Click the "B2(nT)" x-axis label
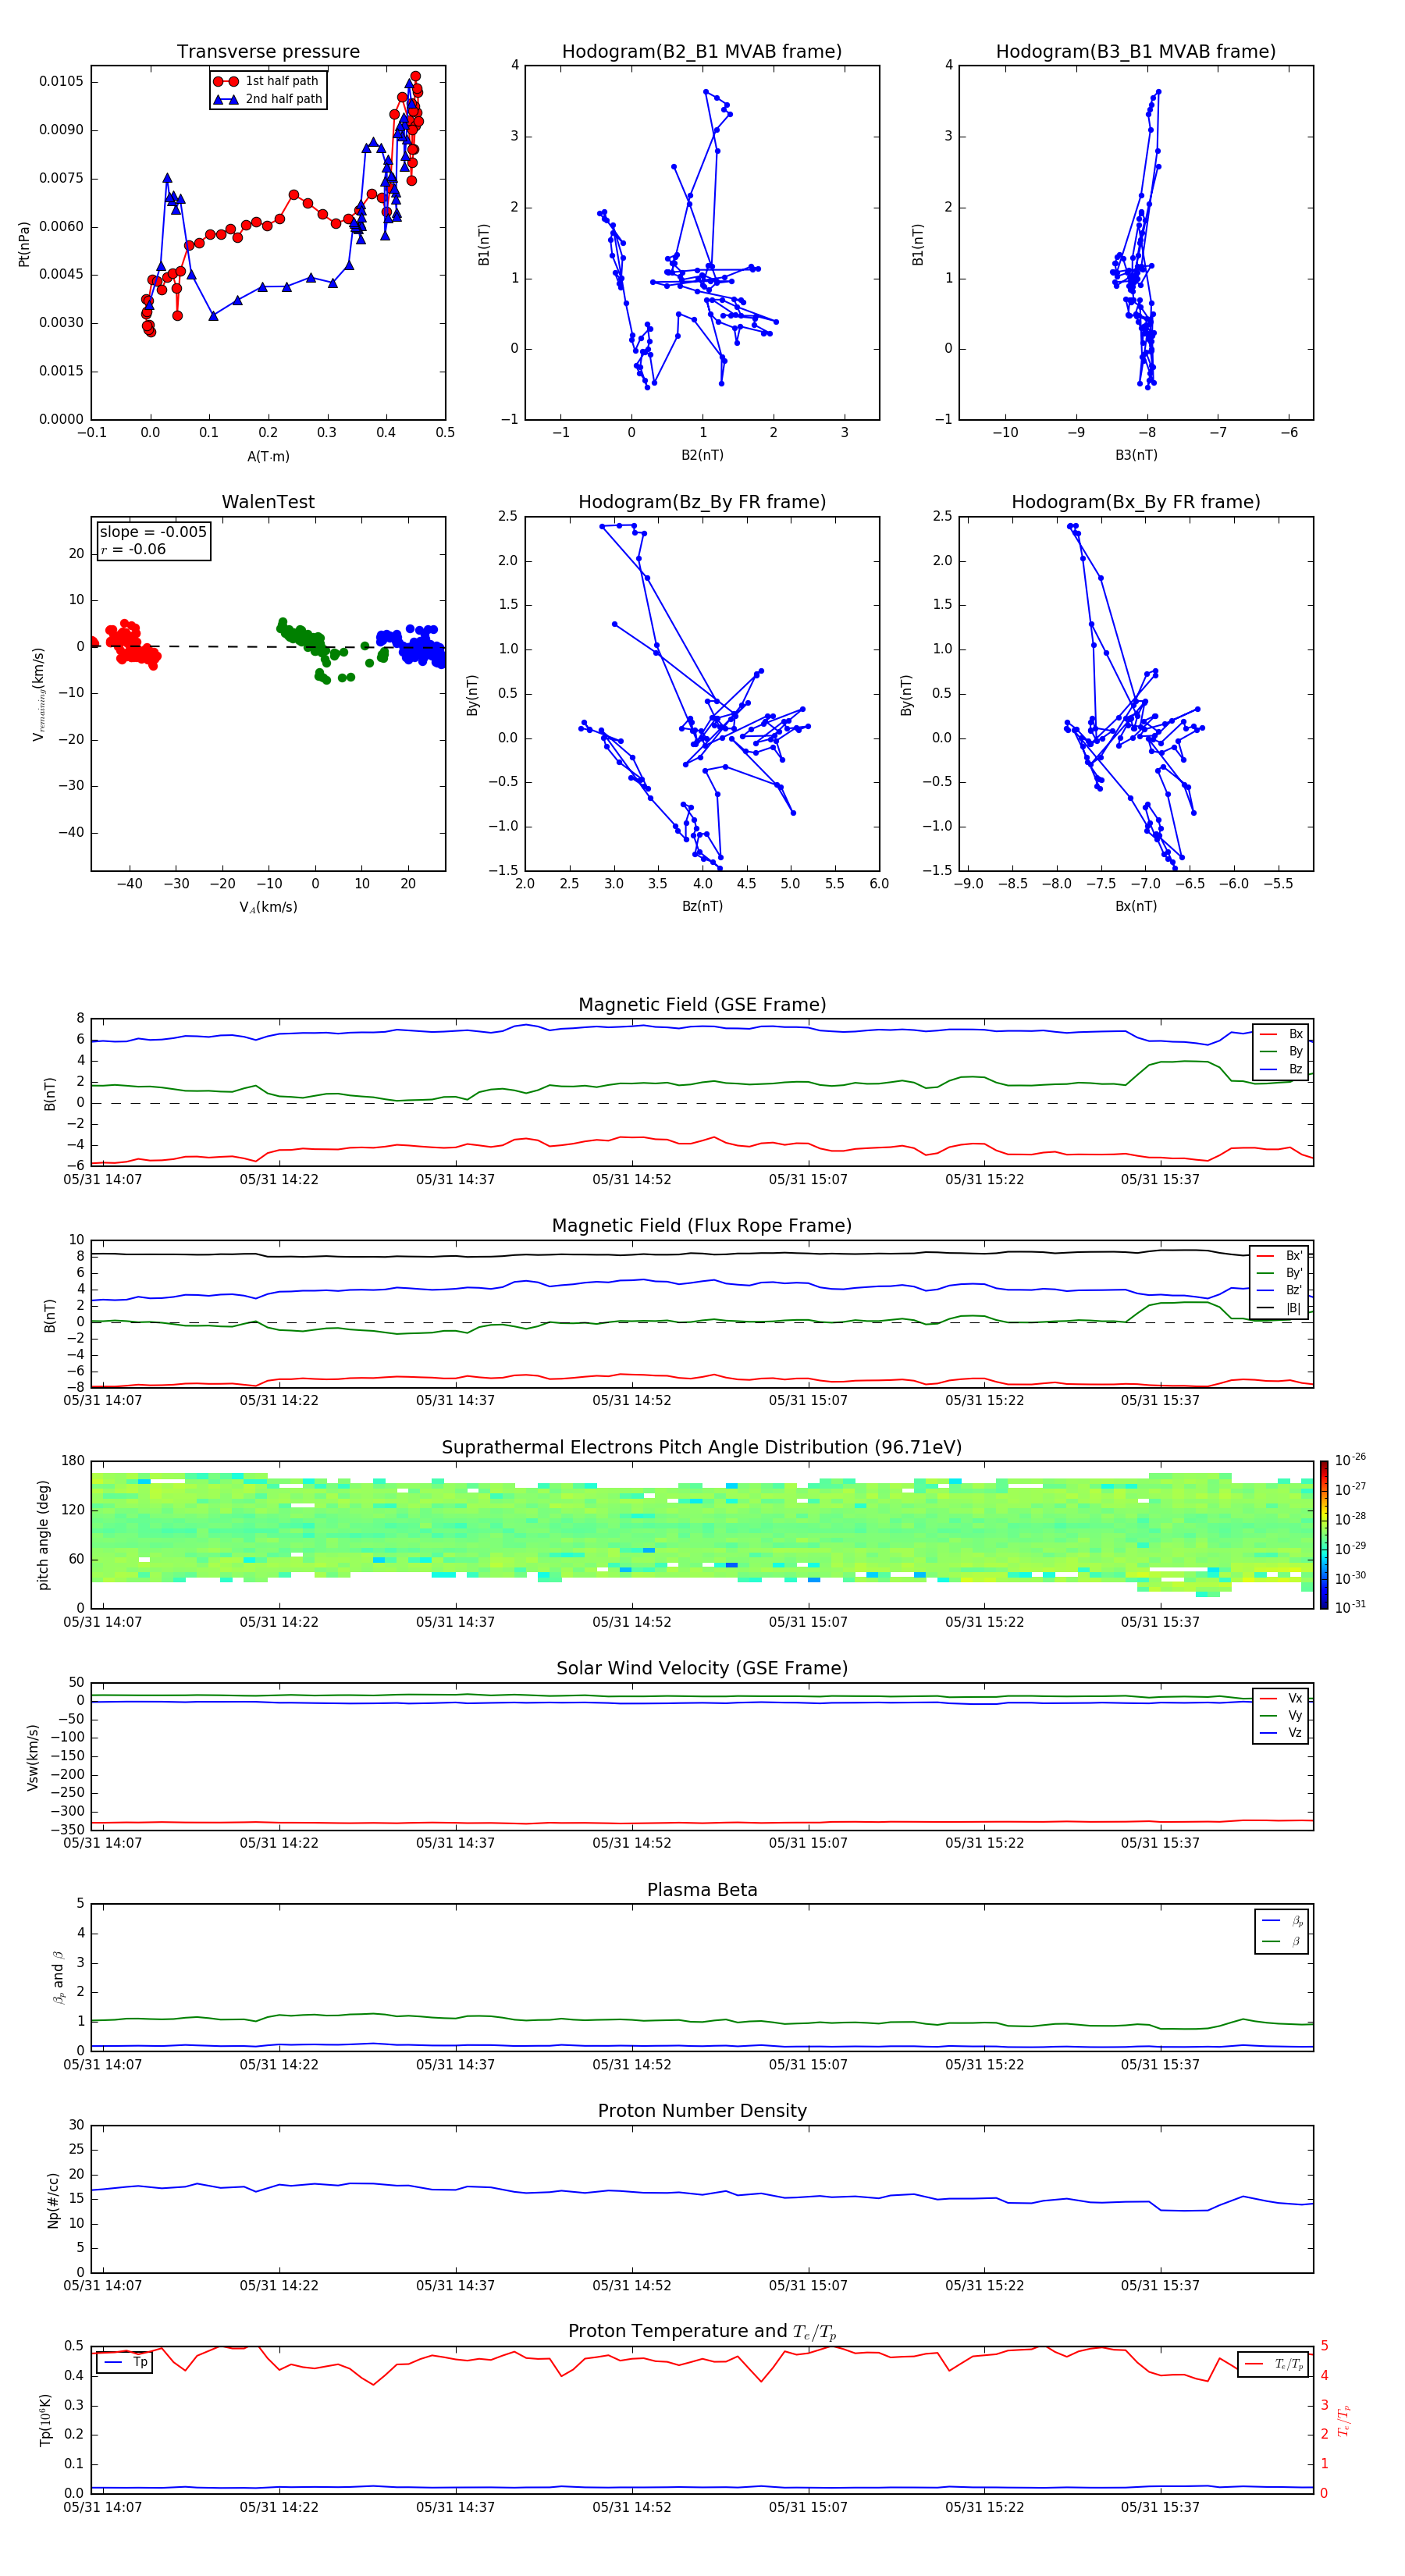This screenshot has height=2576, width=1405. coord(702,455)
